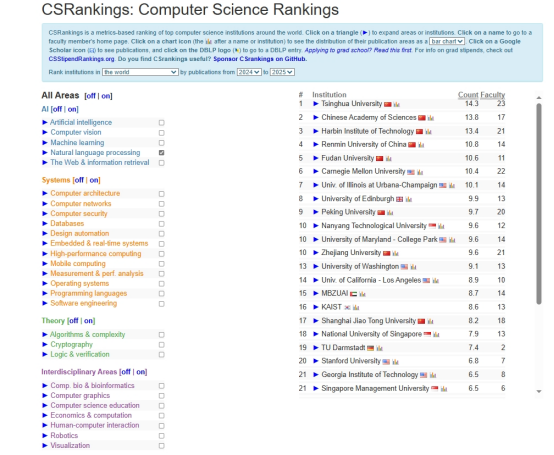Click chart icon after Fudan University

(x=389, y=159)
